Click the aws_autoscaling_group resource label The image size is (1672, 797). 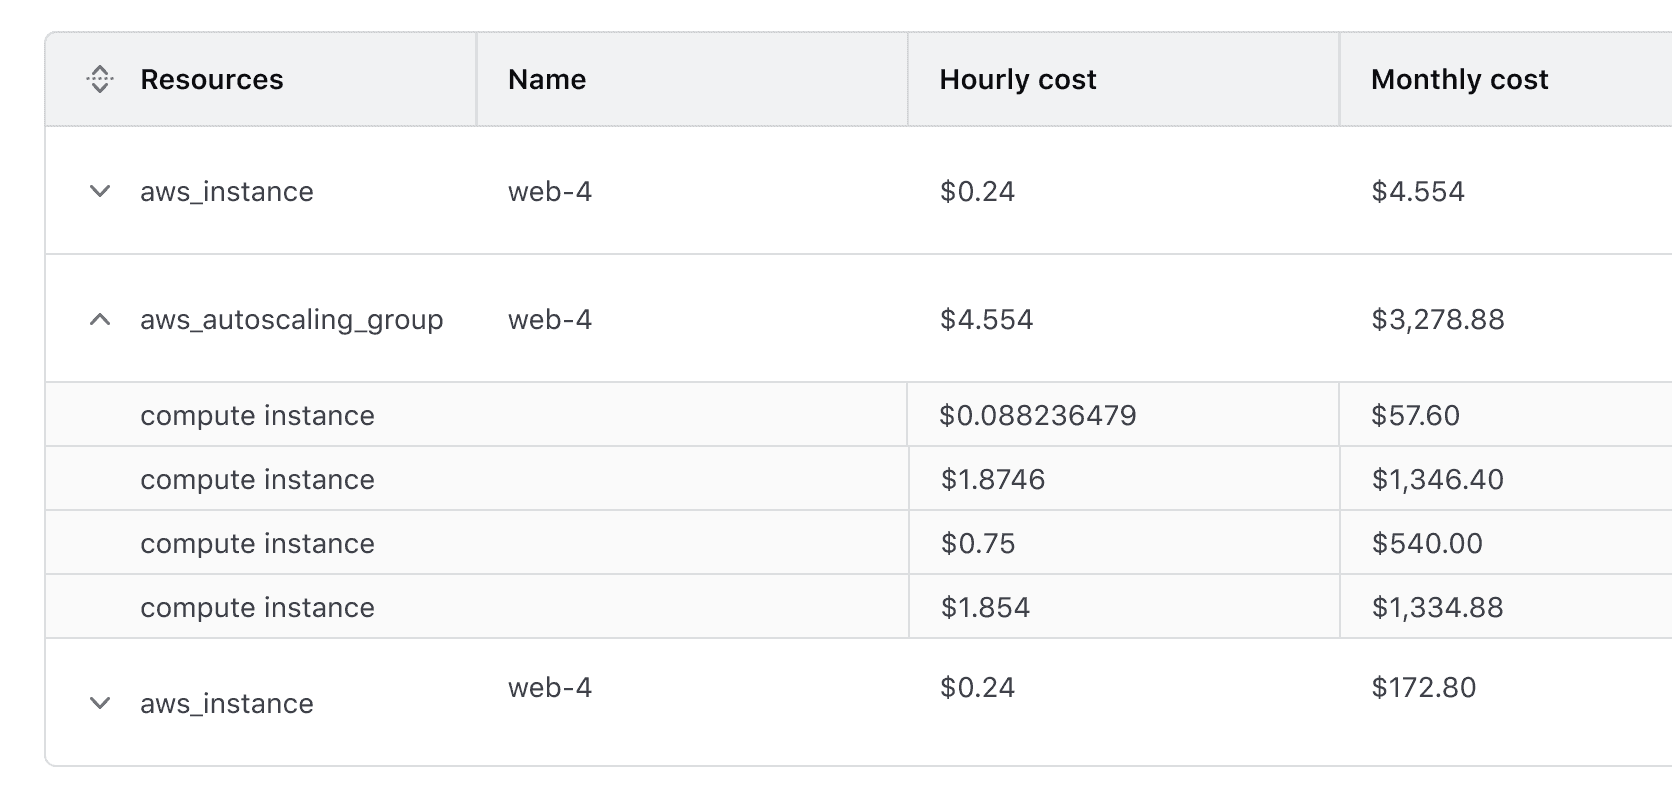pos(291,320)
